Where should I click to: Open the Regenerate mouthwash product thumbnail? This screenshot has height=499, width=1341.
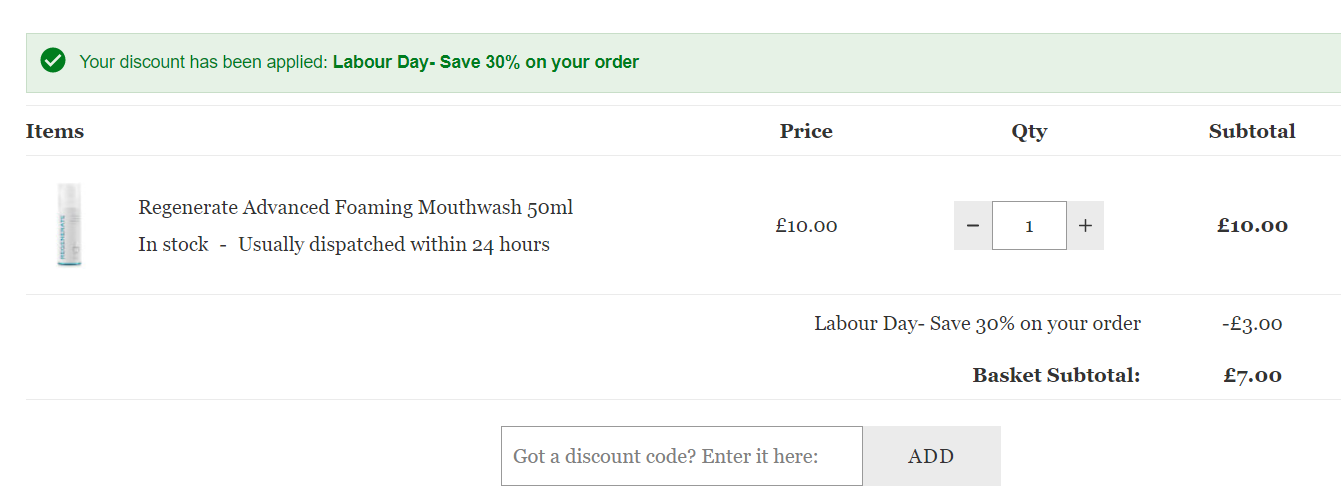(69, 225)
